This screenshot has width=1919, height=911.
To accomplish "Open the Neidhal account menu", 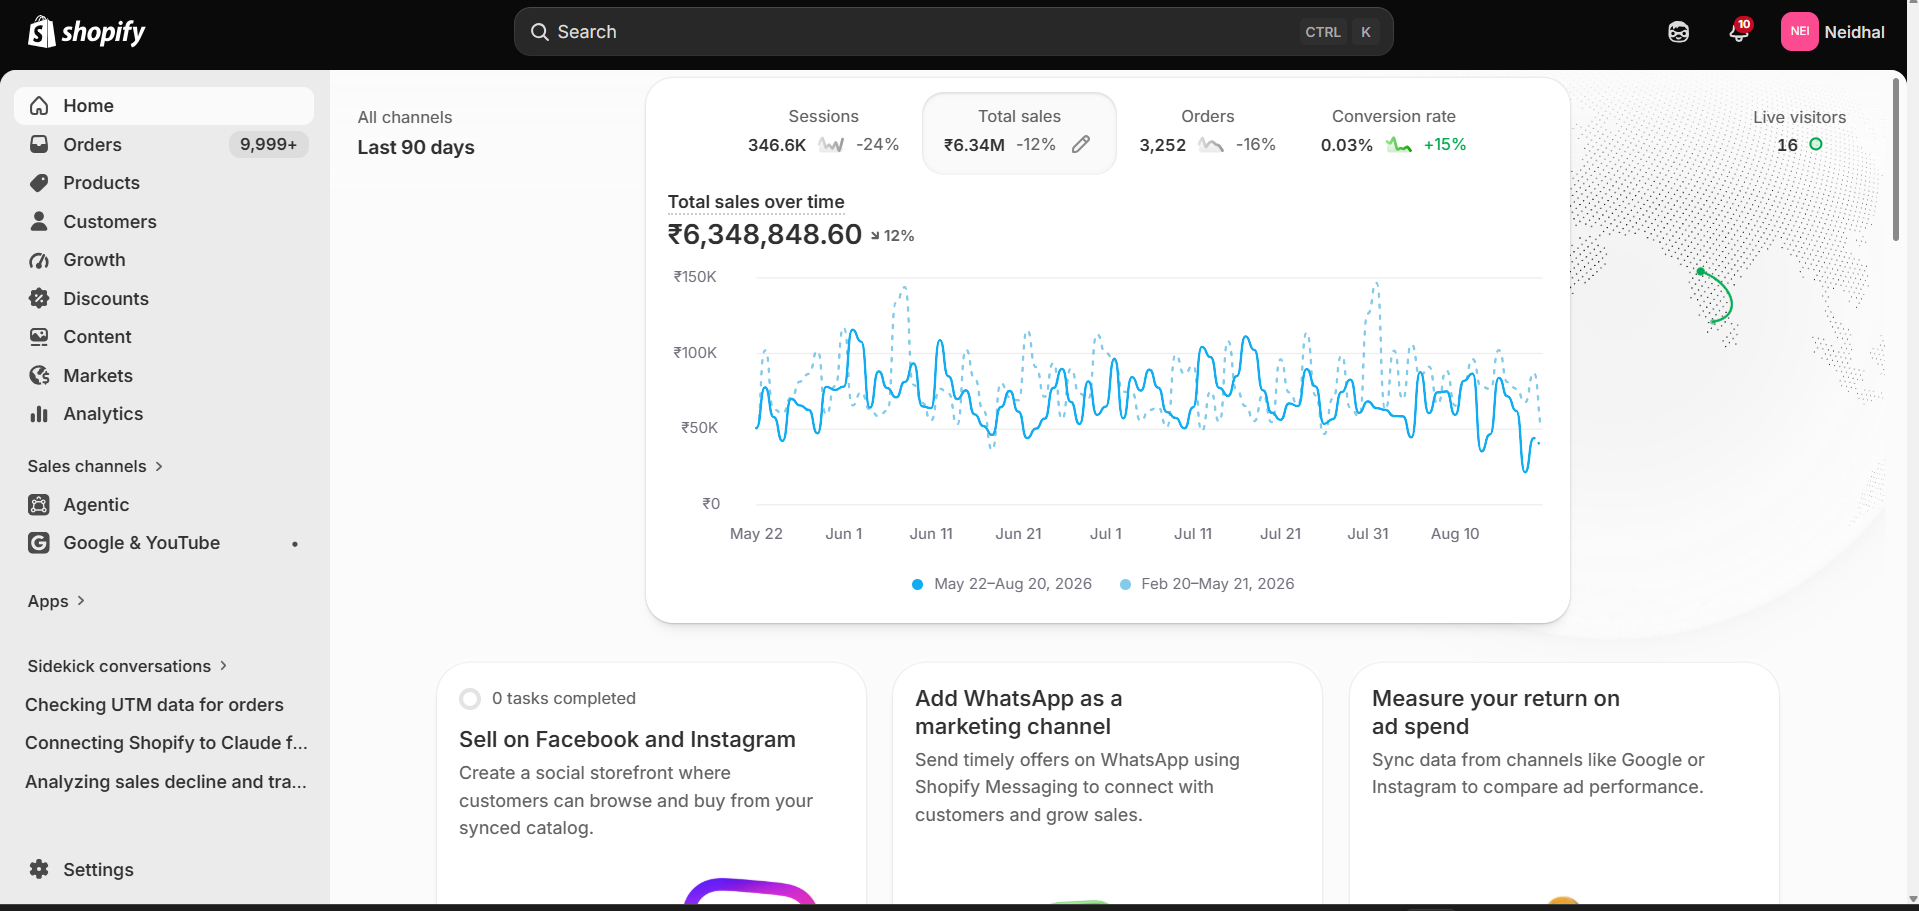I will coord(1833,32).
